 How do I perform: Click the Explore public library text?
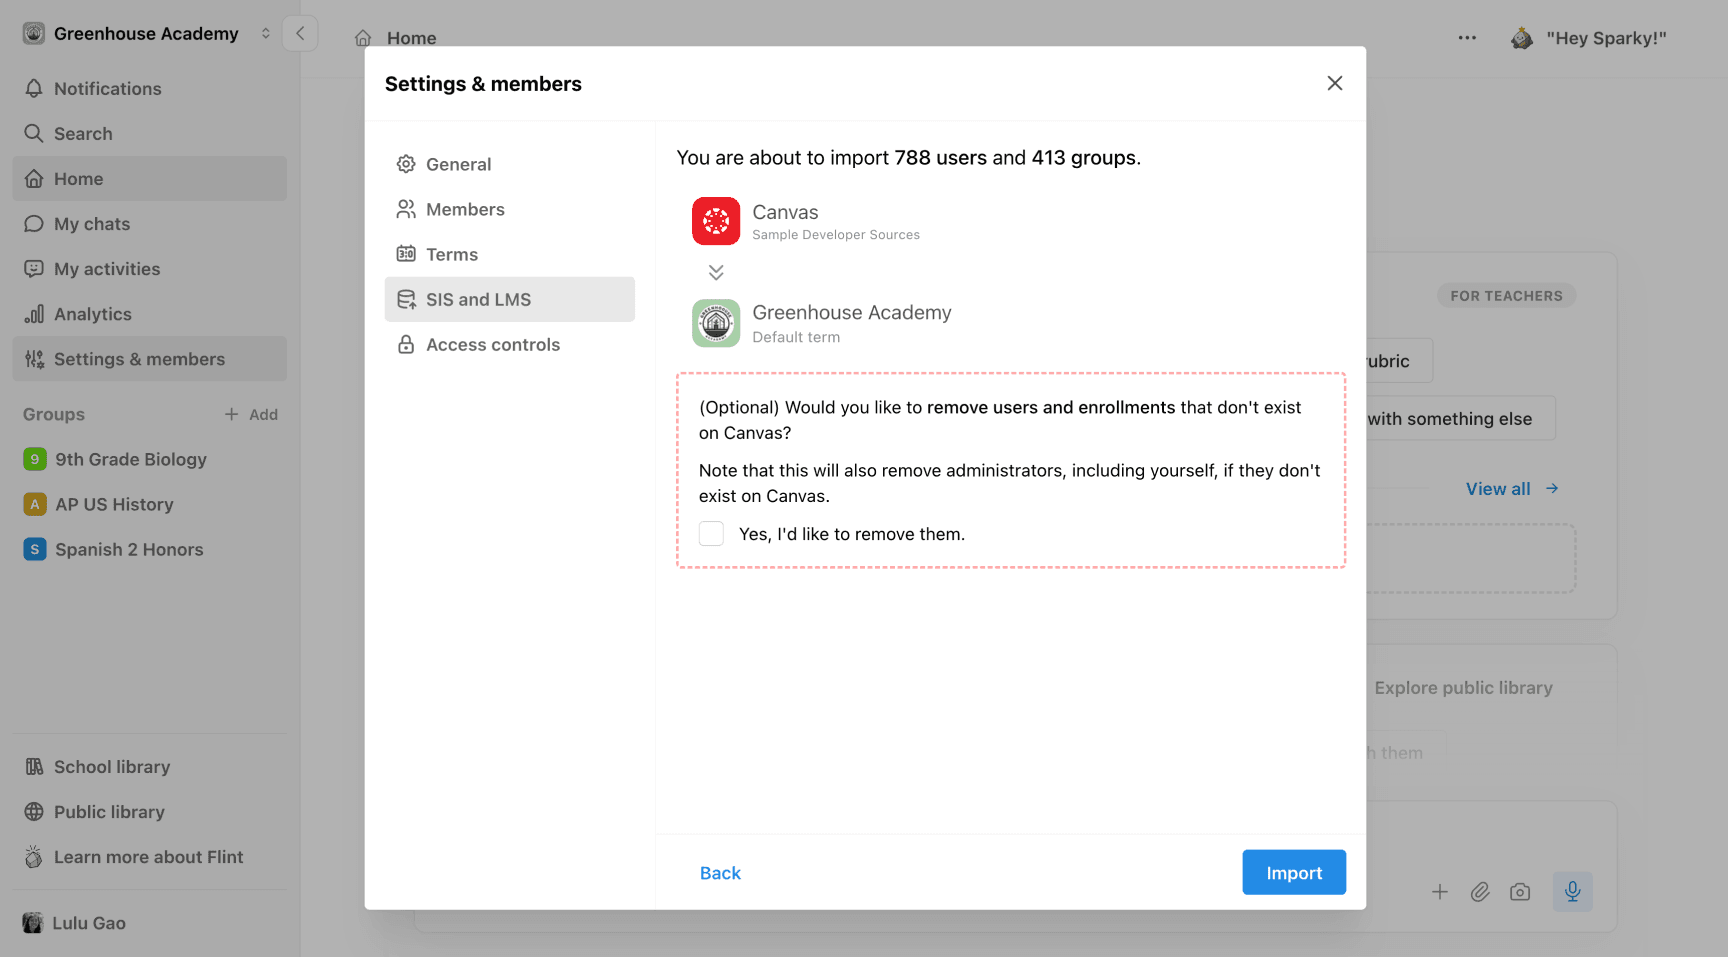point(1463,687)
